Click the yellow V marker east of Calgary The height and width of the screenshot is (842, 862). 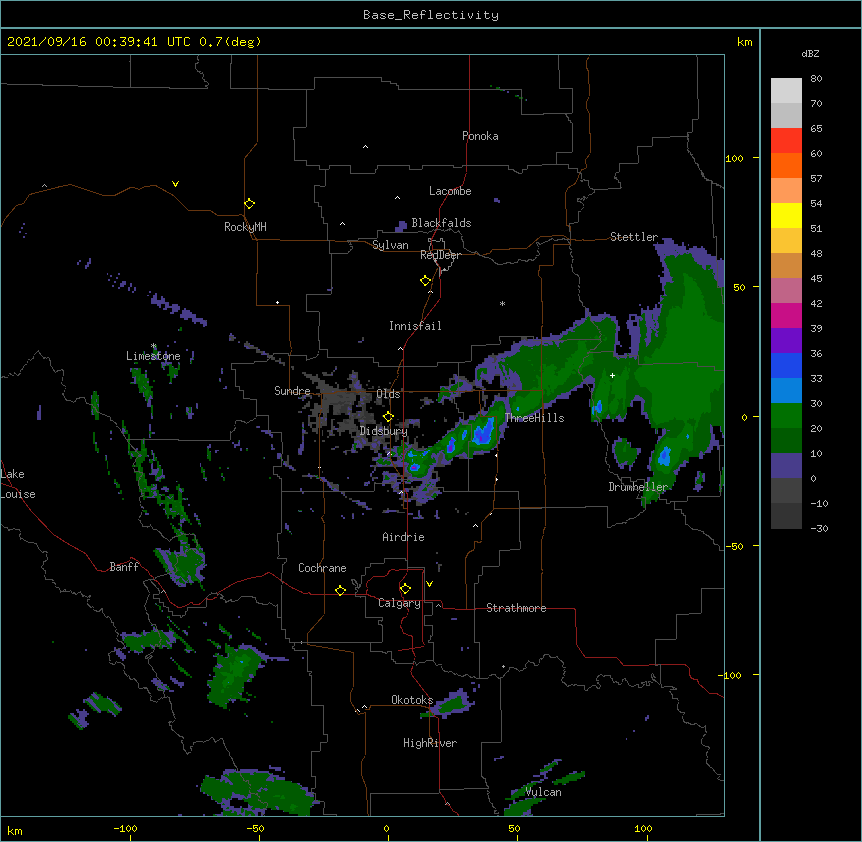coord(429,584)
